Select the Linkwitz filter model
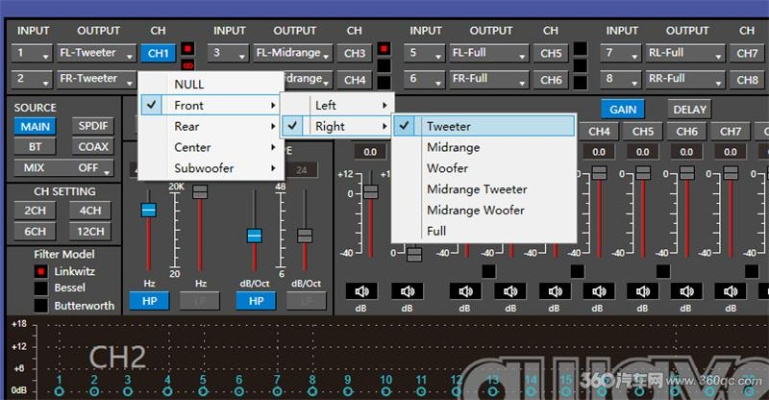This screenshot has width=769, height=400. pos(41,272)
